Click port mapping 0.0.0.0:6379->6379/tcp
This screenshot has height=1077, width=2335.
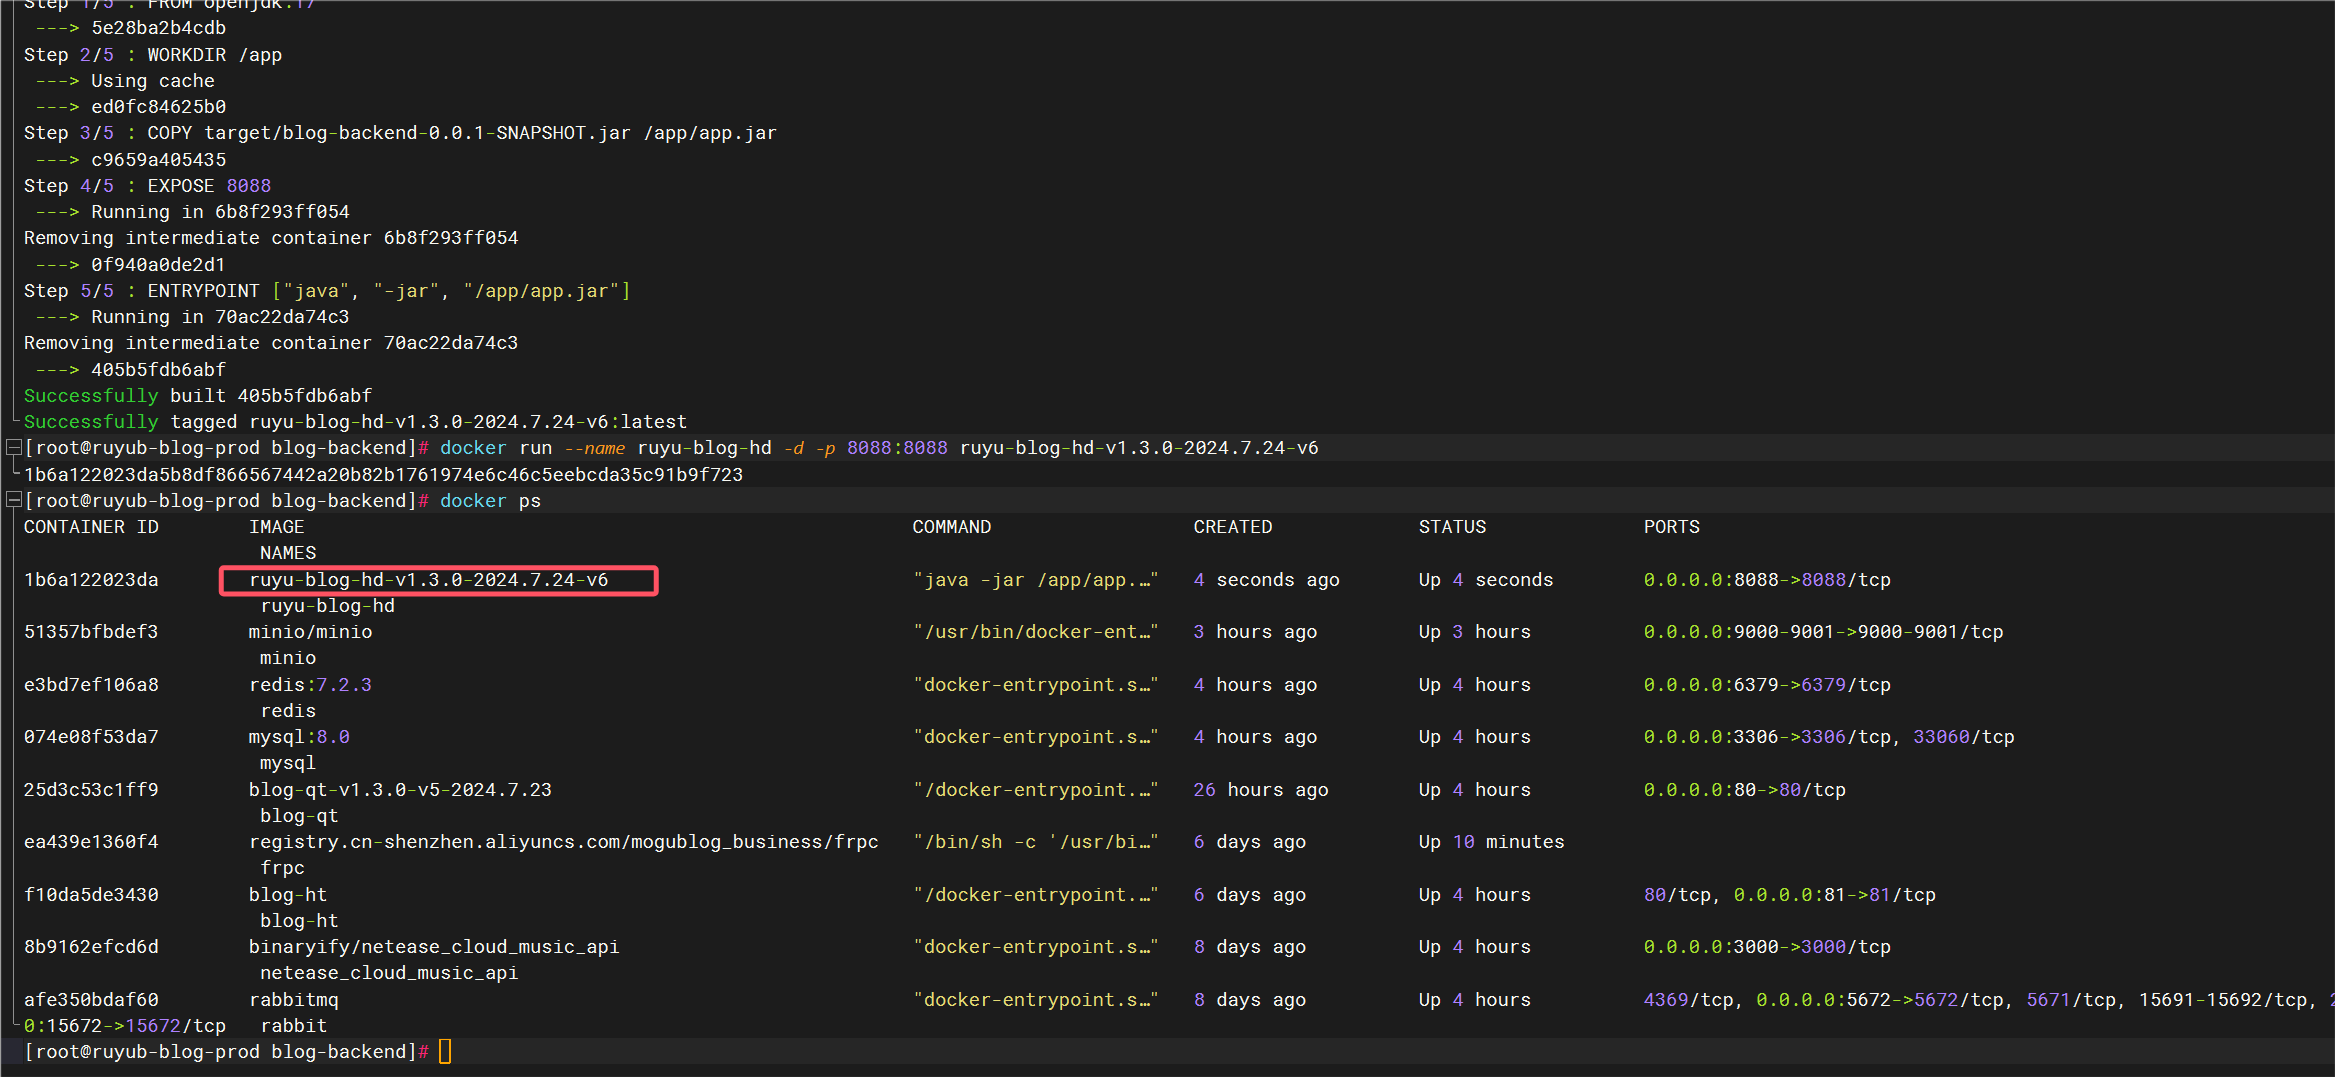[x=1767, y=685]
